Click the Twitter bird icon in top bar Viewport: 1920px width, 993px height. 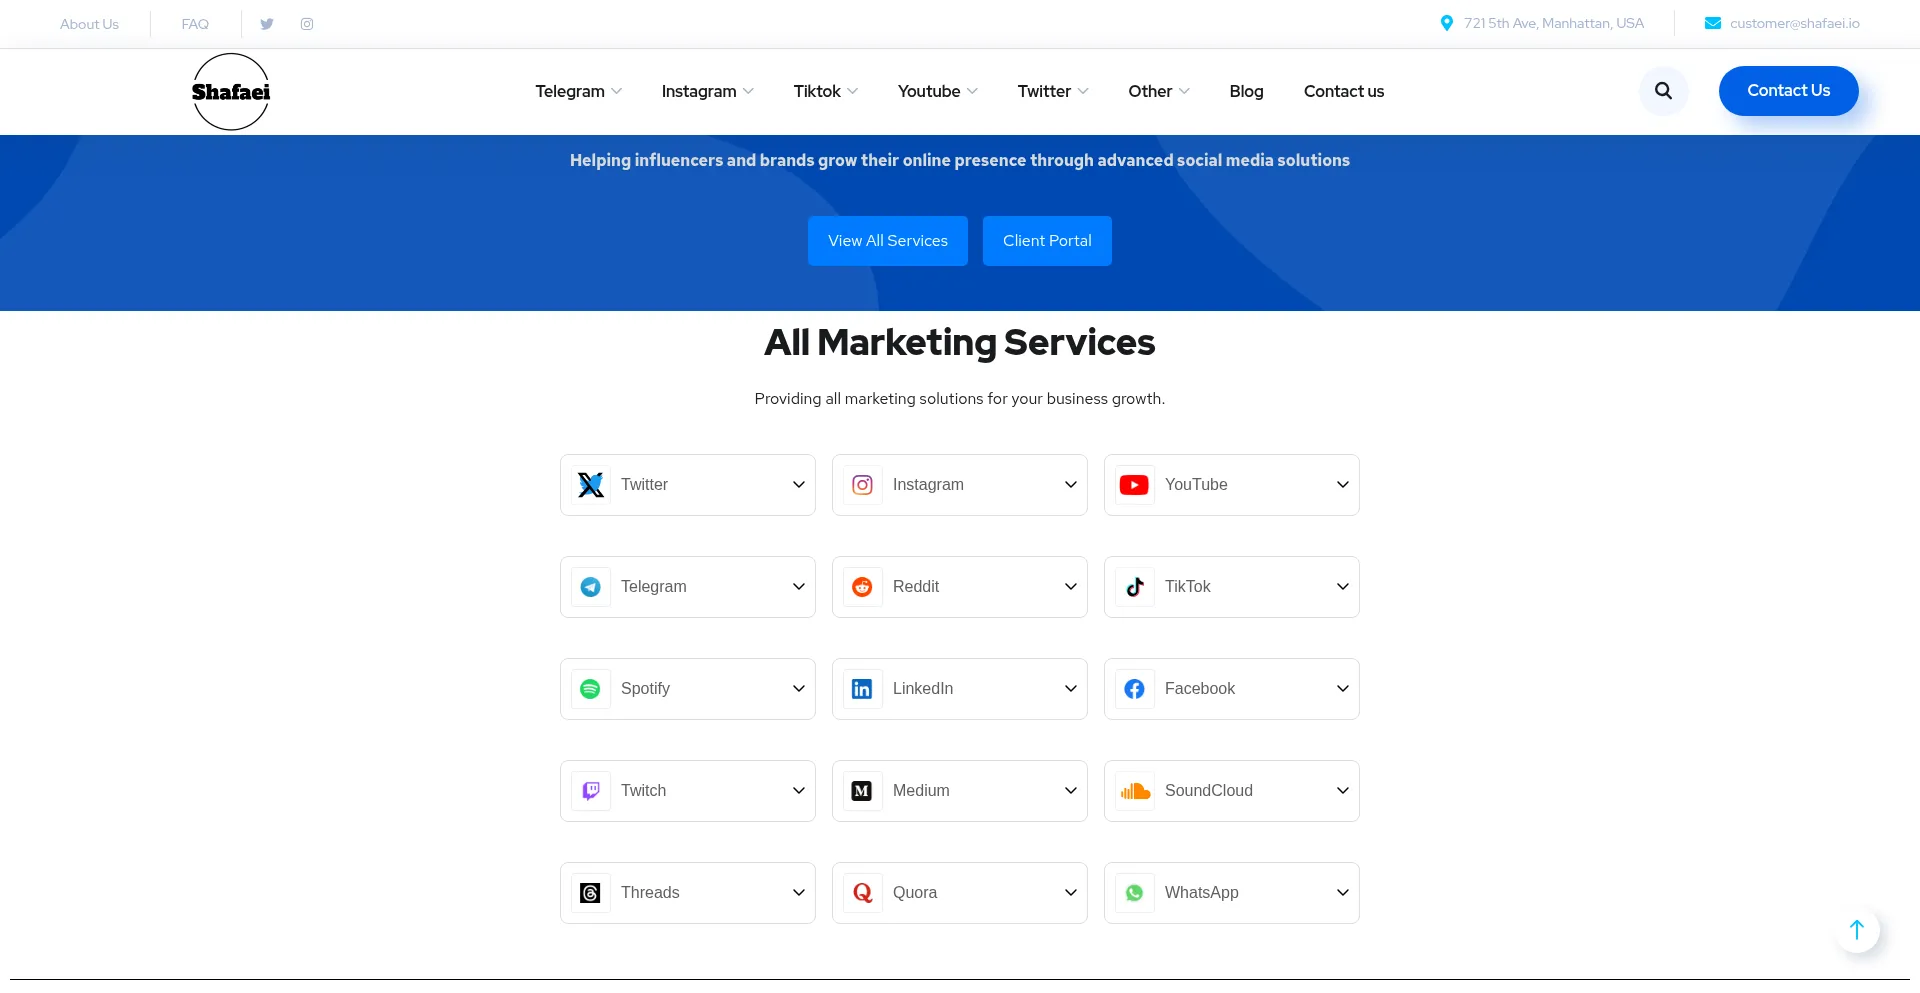[267, 24]
